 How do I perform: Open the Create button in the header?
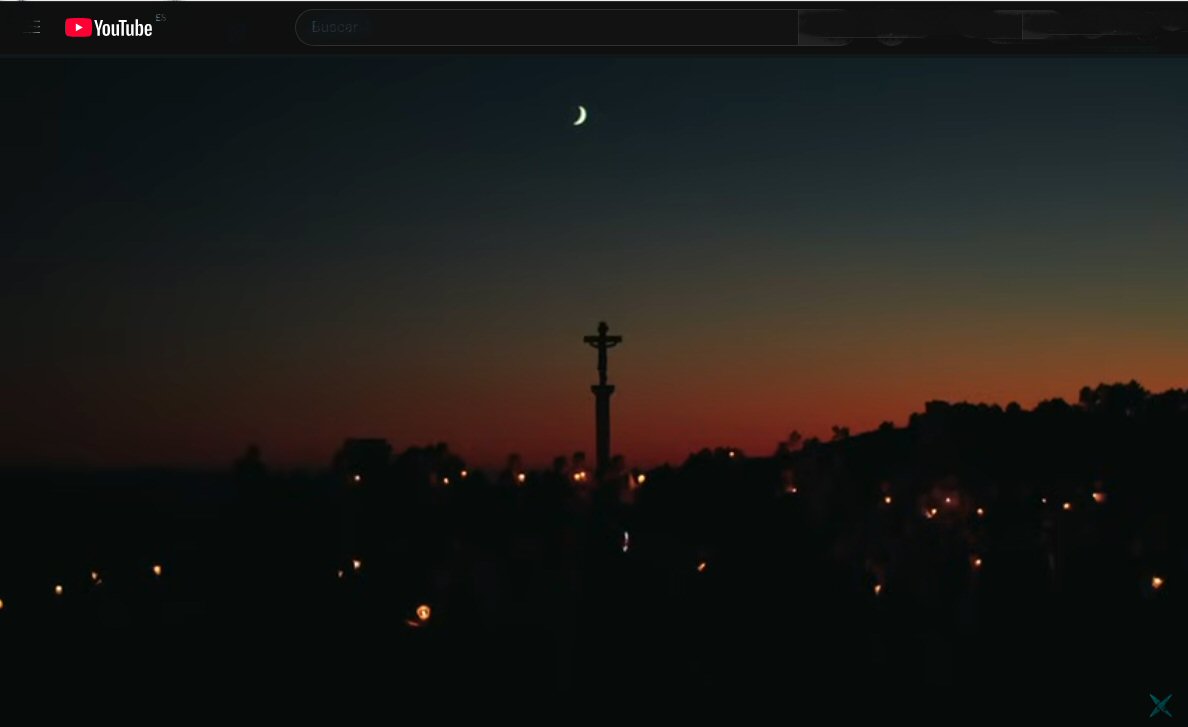[x=1001, y=27]
